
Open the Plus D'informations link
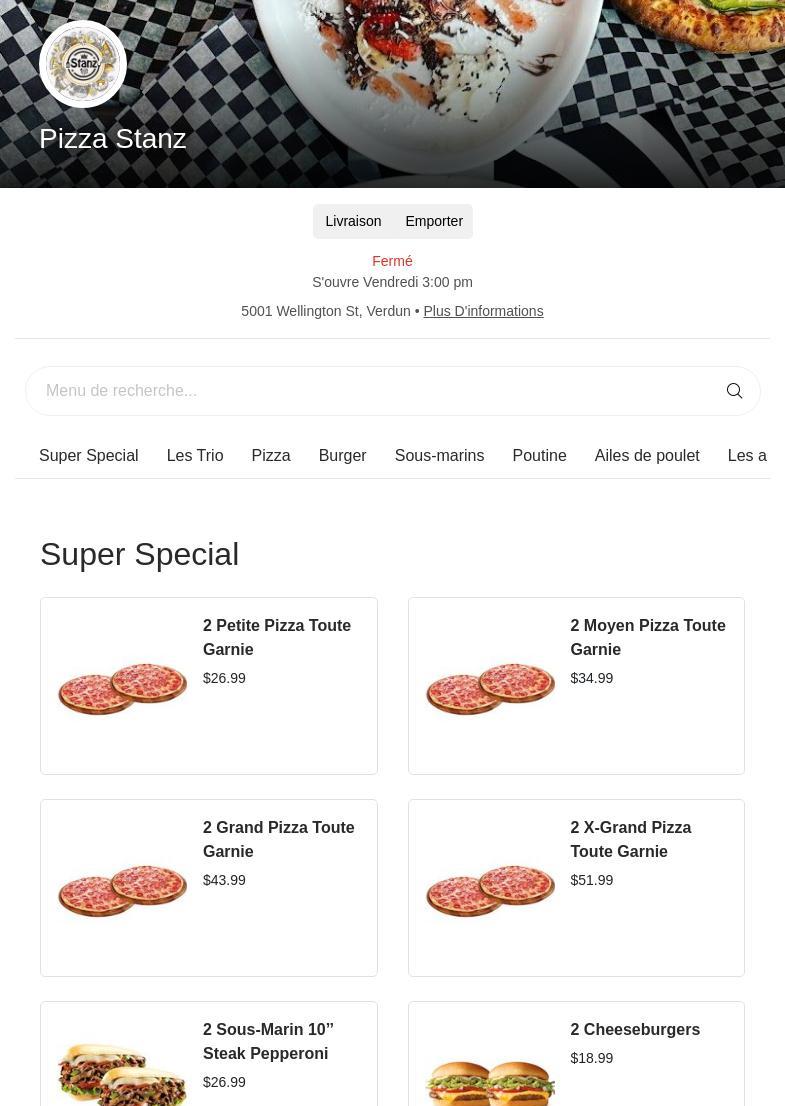pos(483,311)
